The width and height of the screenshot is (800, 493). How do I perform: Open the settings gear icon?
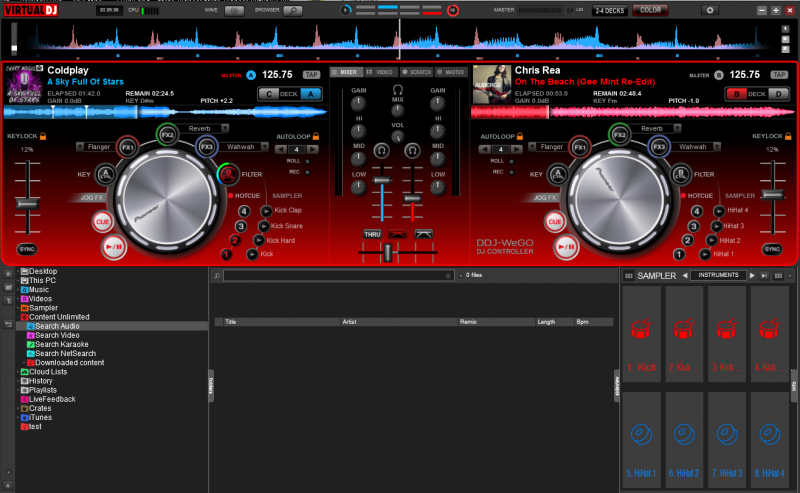710,10
